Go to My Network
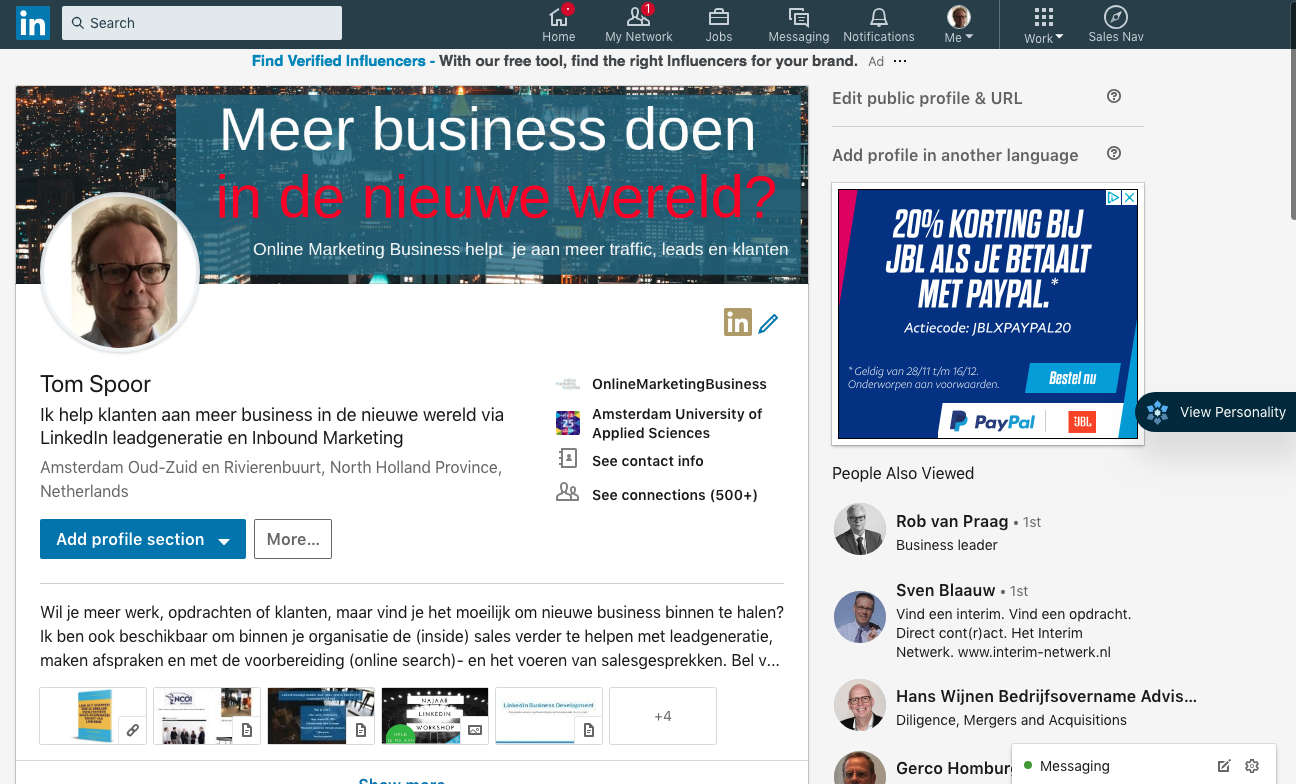1296x784 pixels. point(638,24)
